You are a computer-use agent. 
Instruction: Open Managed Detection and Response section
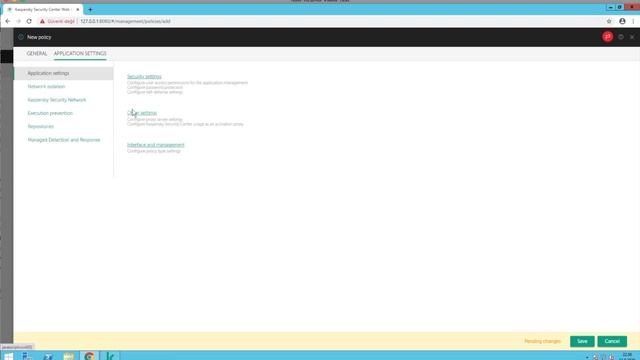(64, 140)
